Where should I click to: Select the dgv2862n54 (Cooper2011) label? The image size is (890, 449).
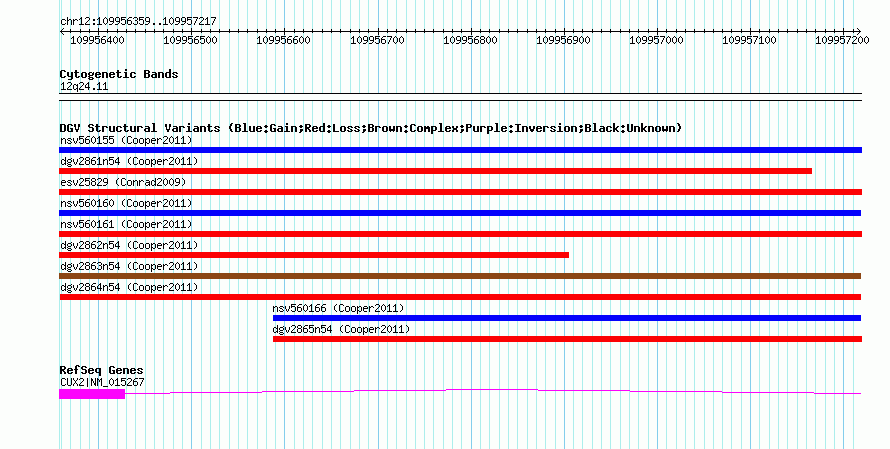[129, 245]
